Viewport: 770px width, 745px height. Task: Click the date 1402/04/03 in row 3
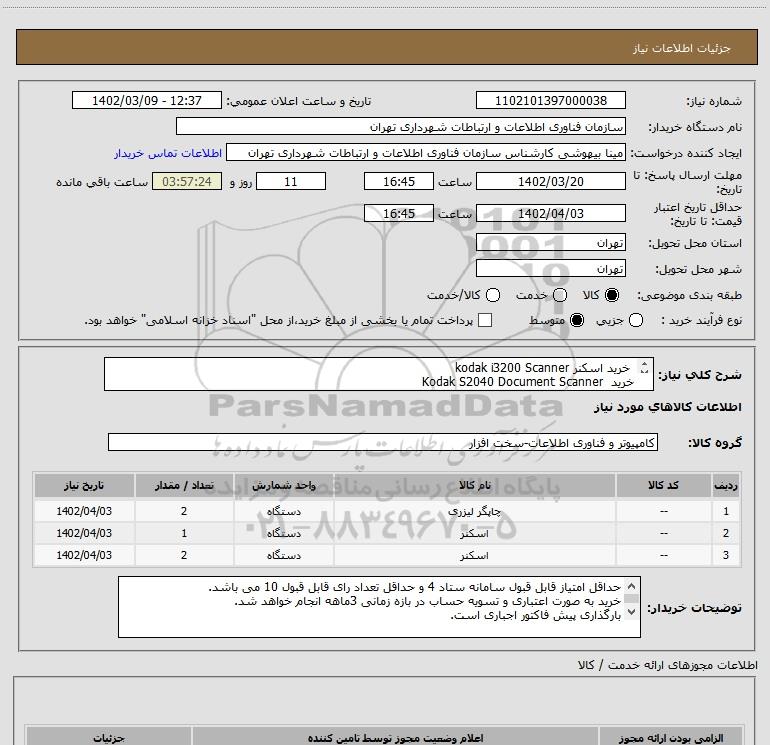[x=84, y=555]
